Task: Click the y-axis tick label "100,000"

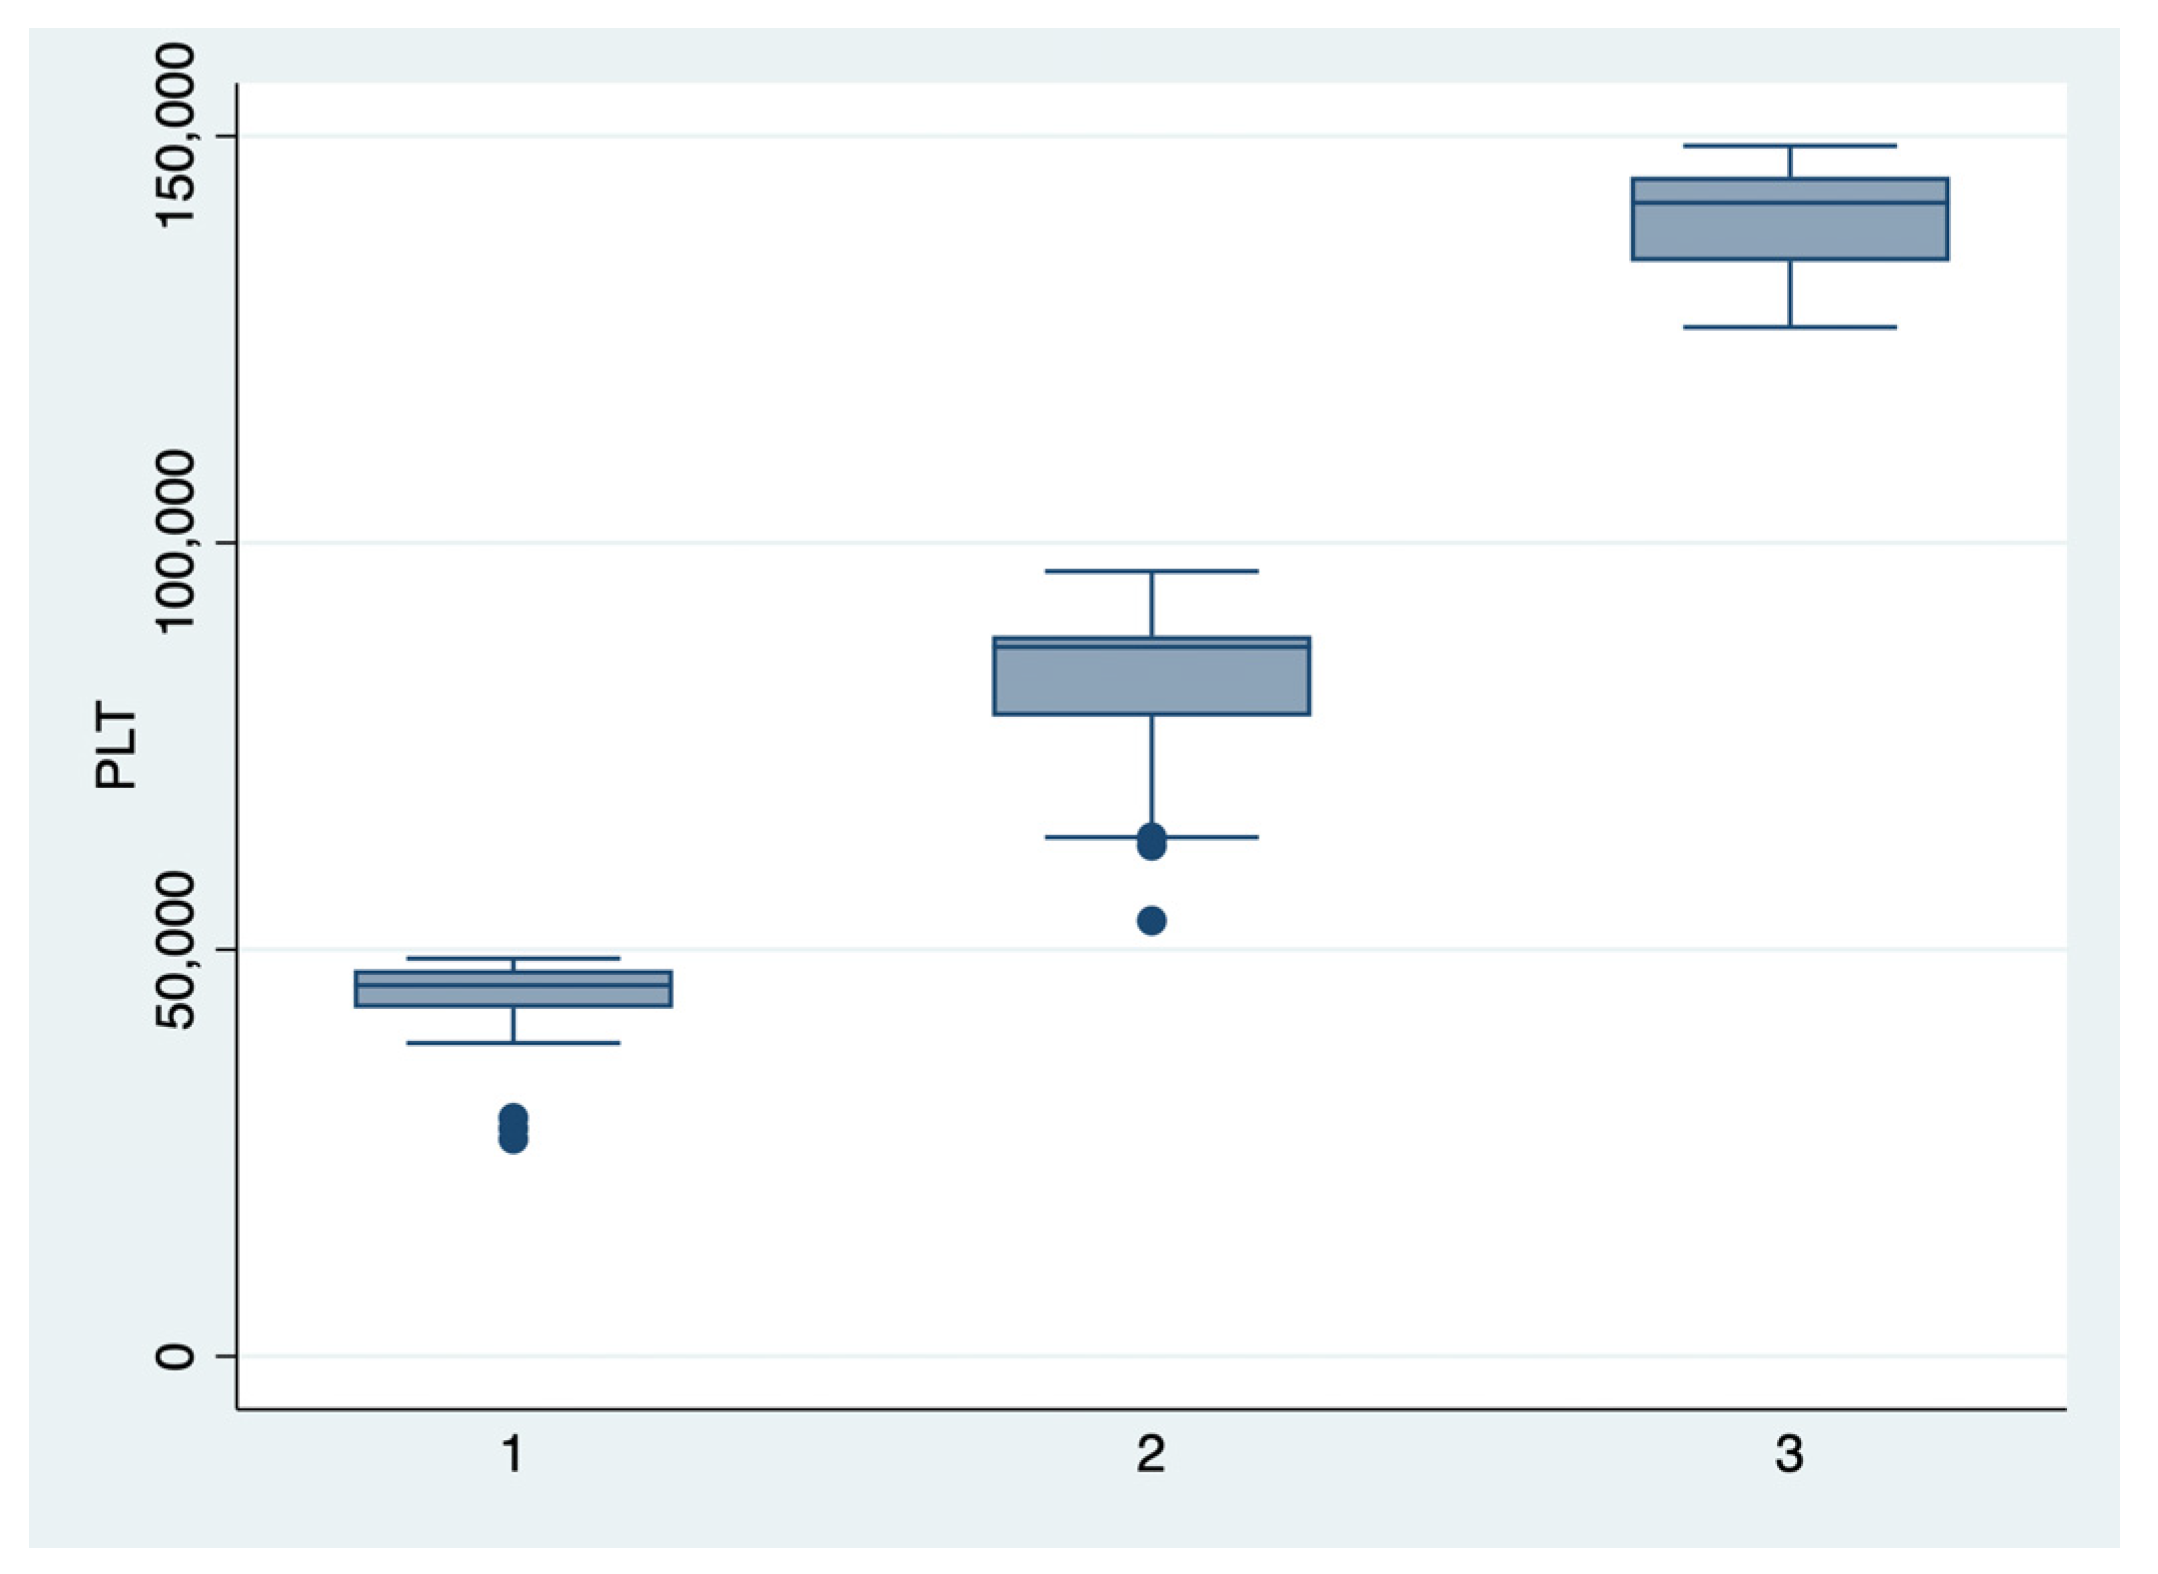Action: pyautogui.click(x=176, y=541)
